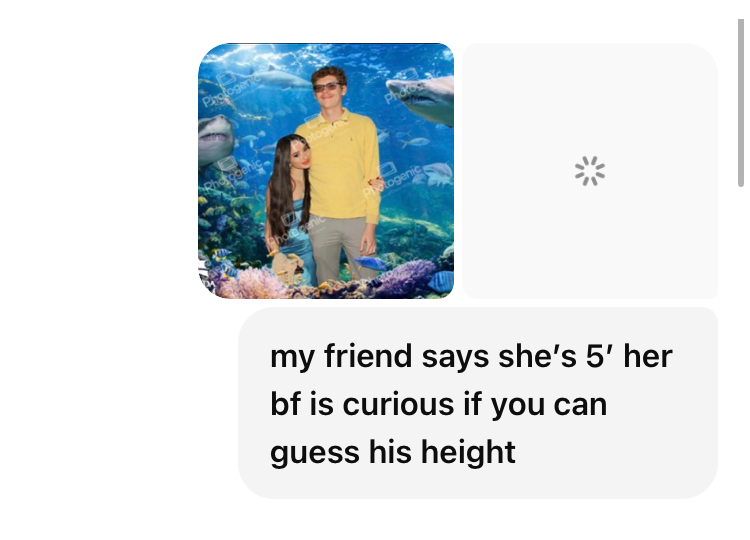Grab the vertical scrollbar thumb
The image size is (750, 540).
tap(741, 103)
